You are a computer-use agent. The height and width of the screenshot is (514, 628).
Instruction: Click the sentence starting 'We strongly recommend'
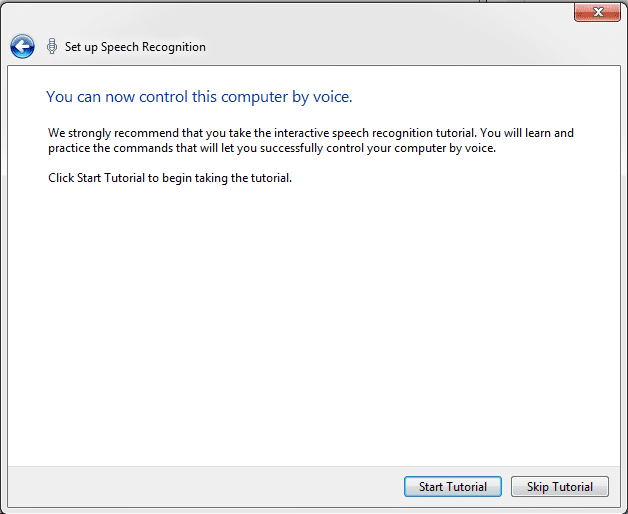click(x=311, y=133)
